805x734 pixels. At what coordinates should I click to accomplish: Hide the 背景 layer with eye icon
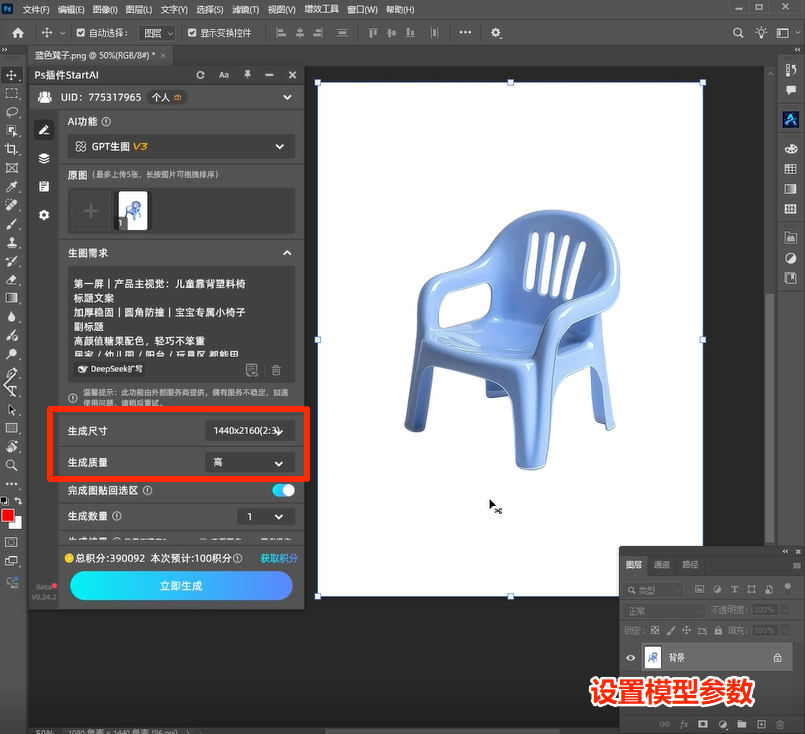pyautogui.click(x=631, y=658)
